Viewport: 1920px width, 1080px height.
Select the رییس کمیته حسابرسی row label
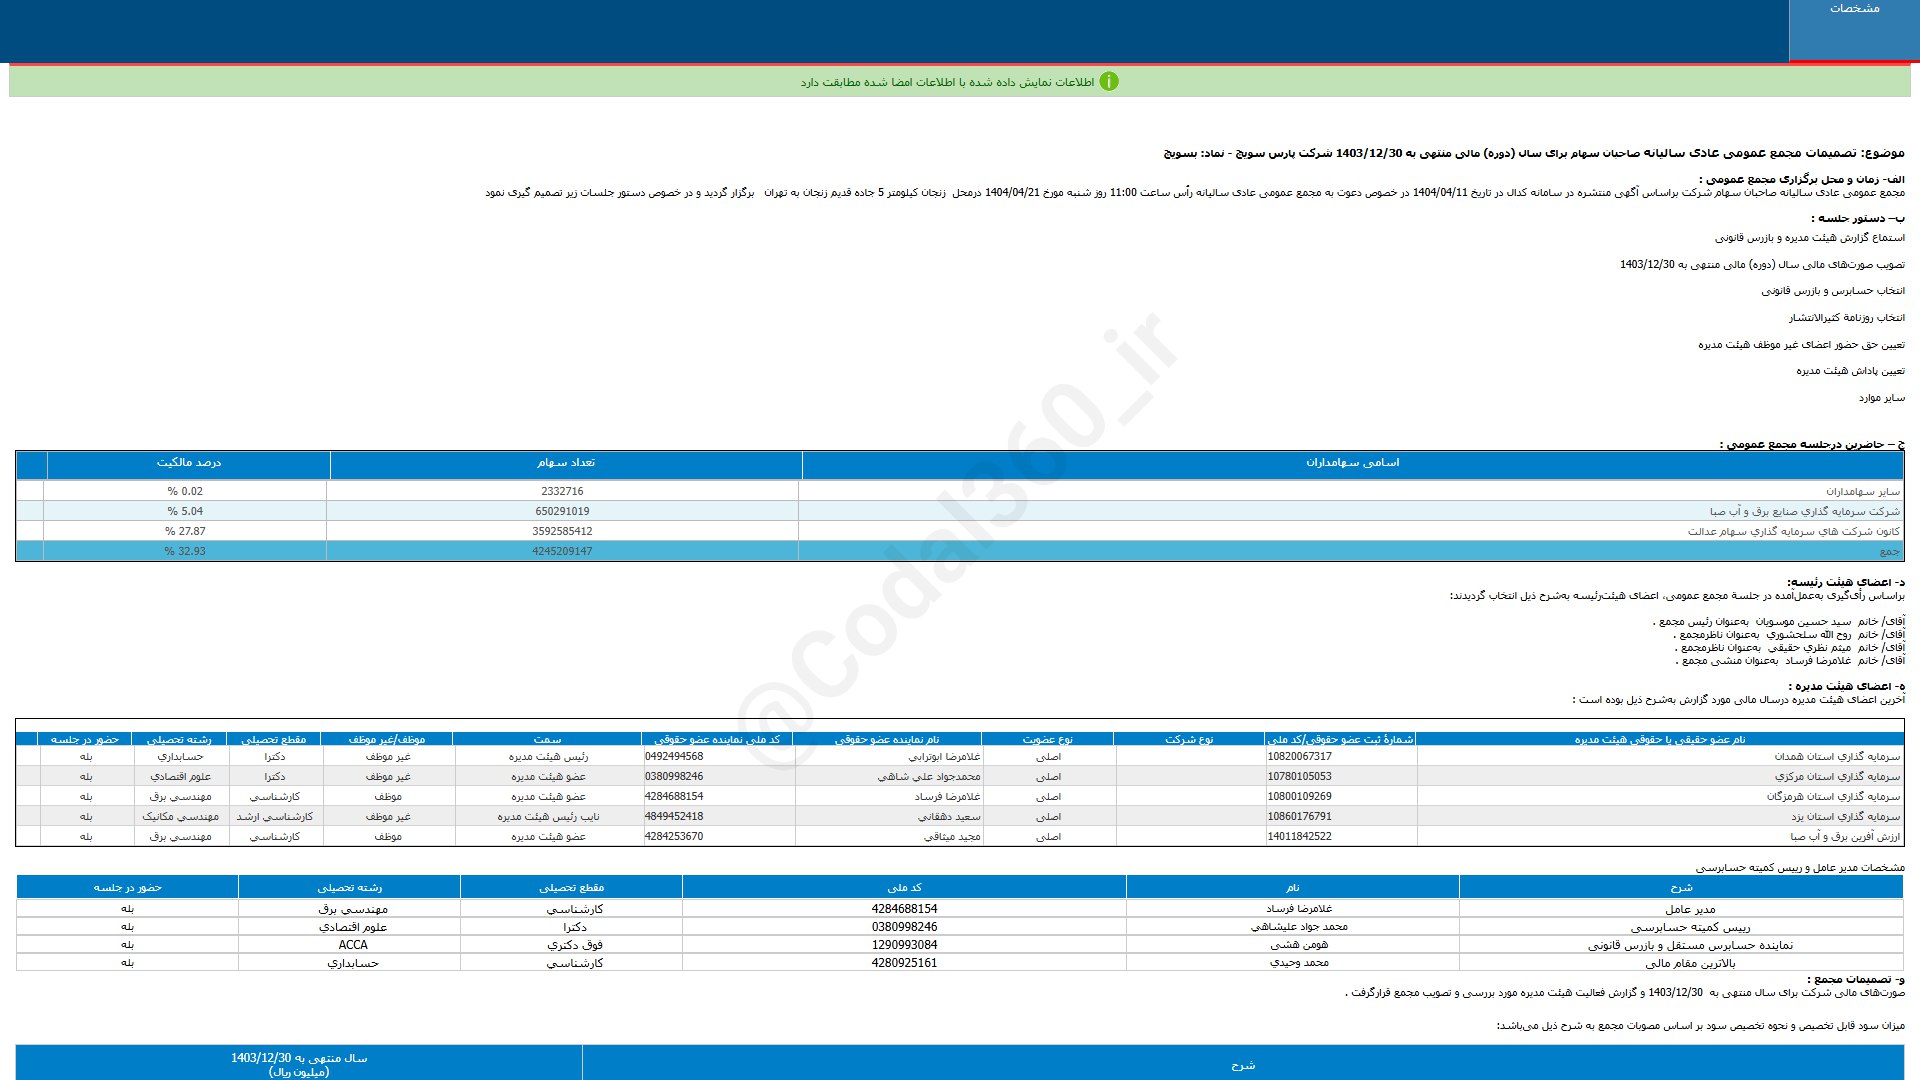point(1690,927)
